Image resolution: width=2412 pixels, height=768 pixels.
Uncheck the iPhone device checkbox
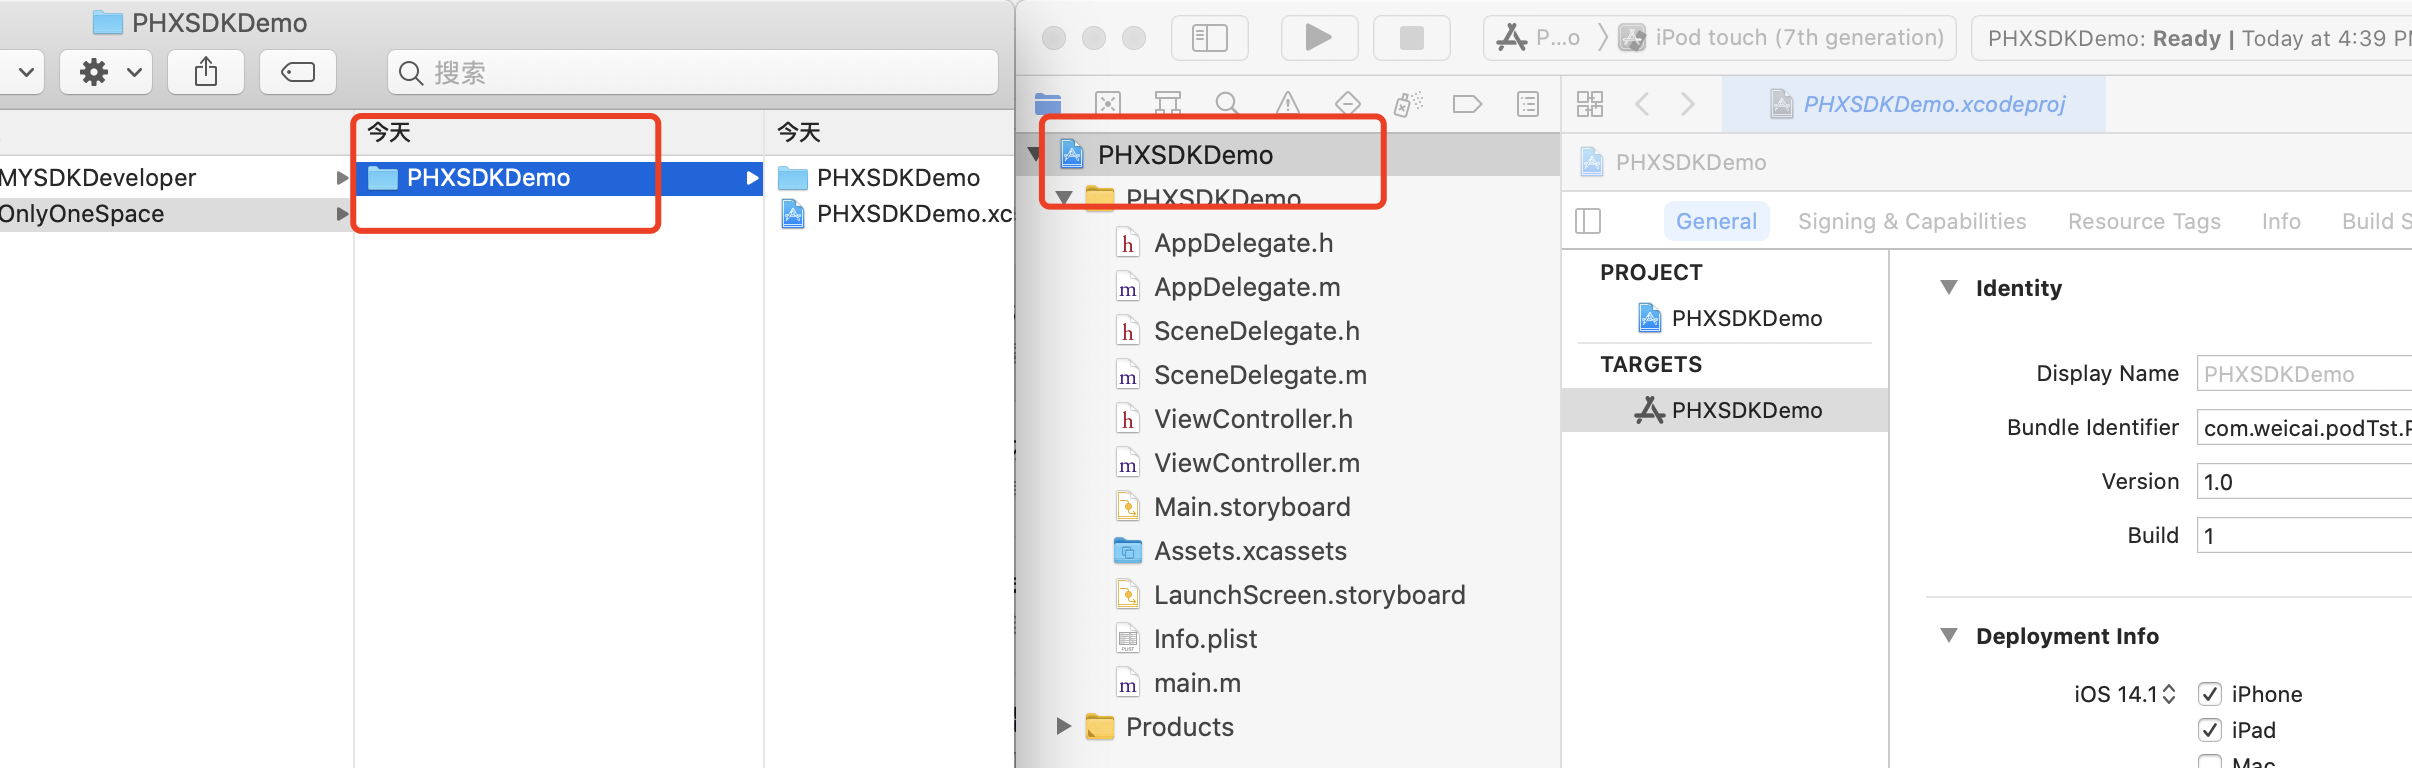pos(2210,694)
